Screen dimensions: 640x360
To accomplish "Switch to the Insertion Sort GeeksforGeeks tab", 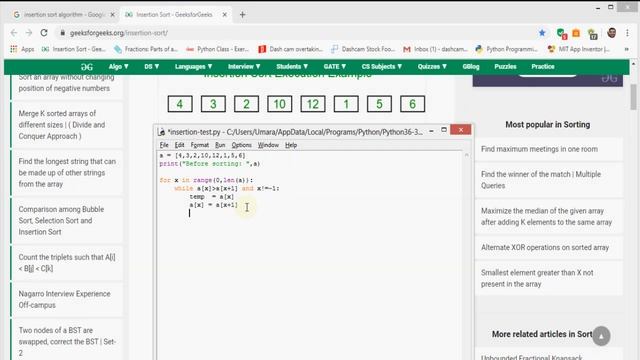I will [176, 15].
